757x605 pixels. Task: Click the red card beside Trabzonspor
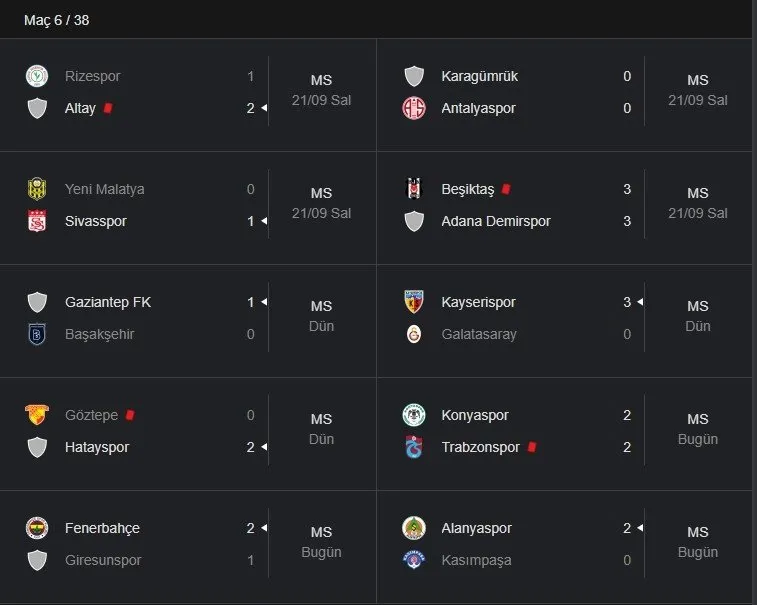(532, 447)
